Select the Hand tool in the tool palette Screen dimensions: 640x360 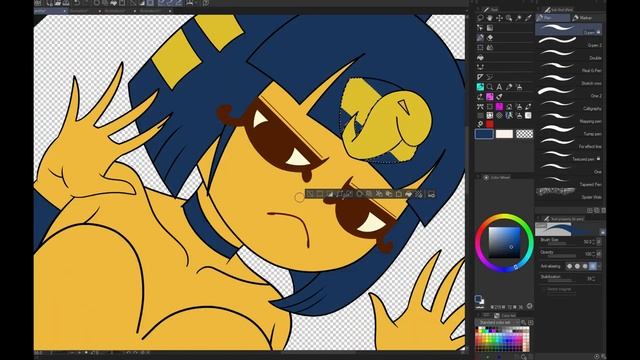[x=490, y=18]
